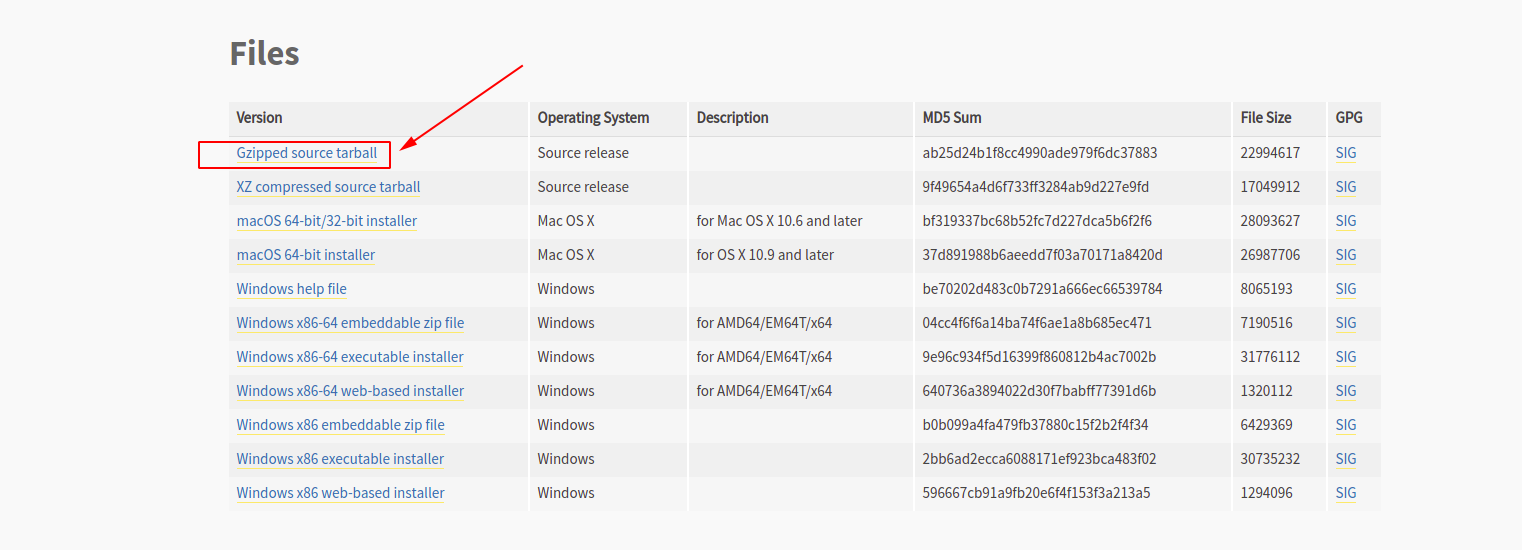Open the Gzipped source tarball link

click(x=306, y=153)
